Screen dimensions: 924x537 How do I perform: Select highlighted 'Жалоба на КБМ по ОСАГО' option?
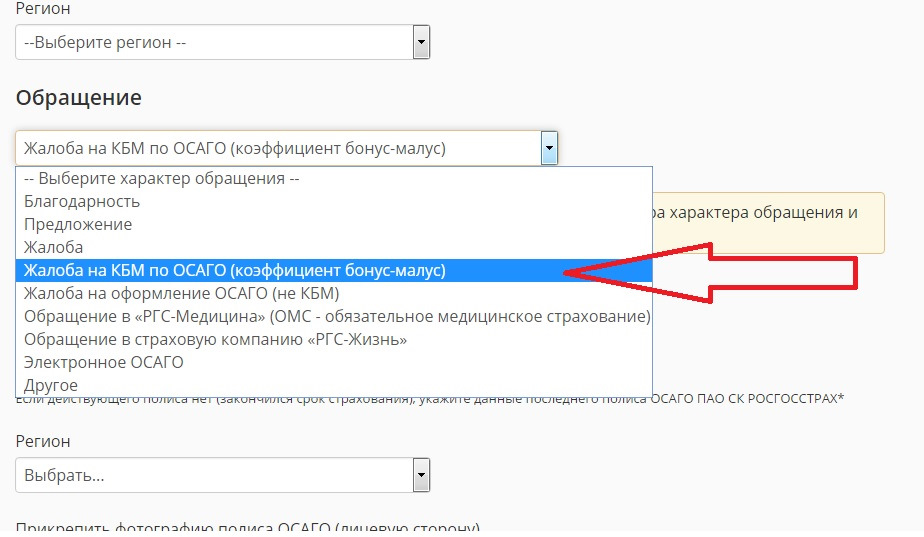coord(334,271)
